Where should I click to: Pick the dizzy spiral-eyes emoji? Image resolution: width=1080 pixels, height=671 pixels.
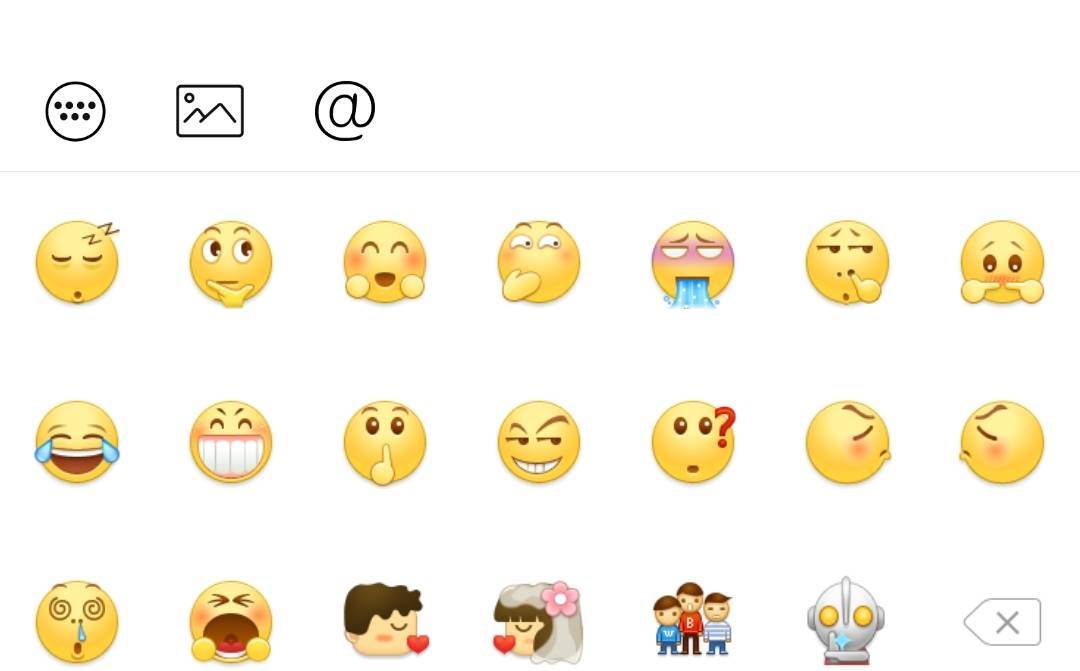tap(77, 622)
